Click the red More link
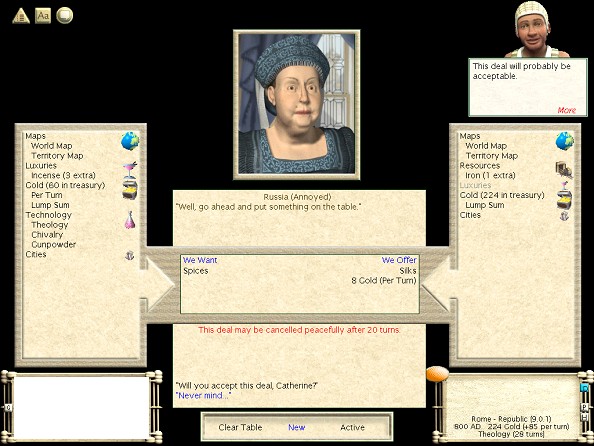Image resolution: width=594 pixels, height=446 pixels. click(566, 110)
